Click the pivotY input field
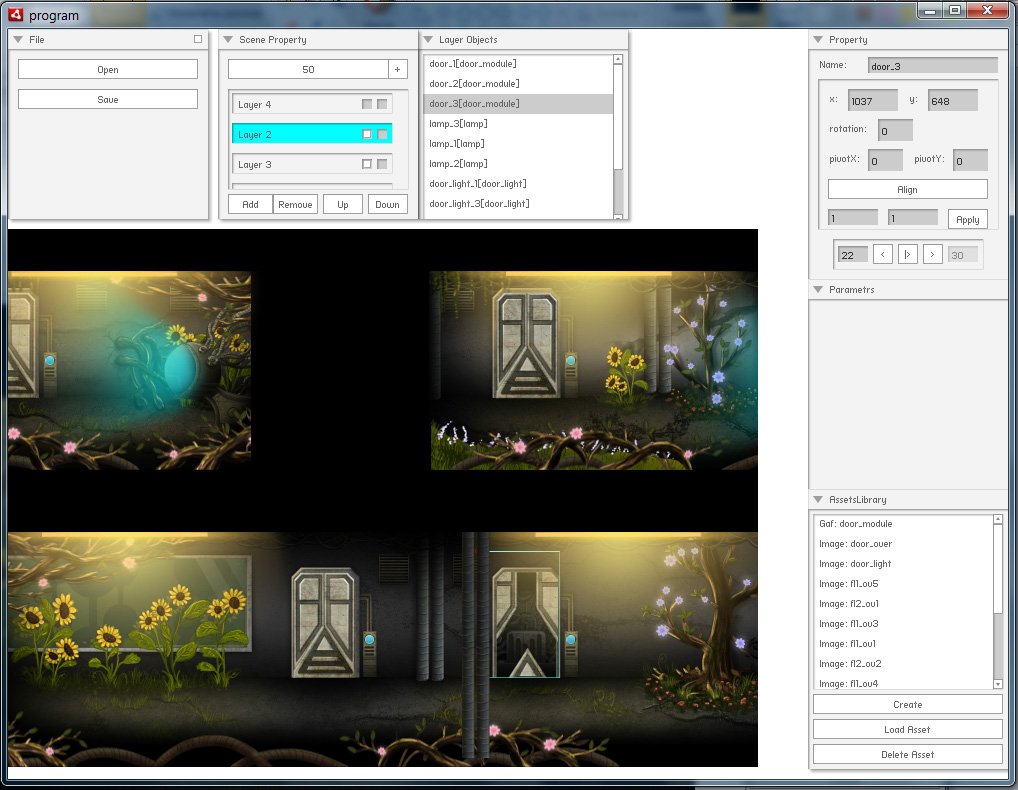 point(971,160)
